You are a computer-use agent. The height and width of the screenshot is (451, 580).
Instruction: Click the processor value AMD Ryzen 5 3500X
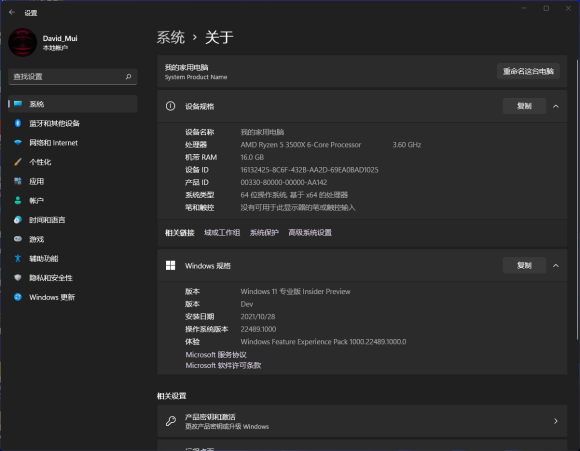(x=301, y=145)
